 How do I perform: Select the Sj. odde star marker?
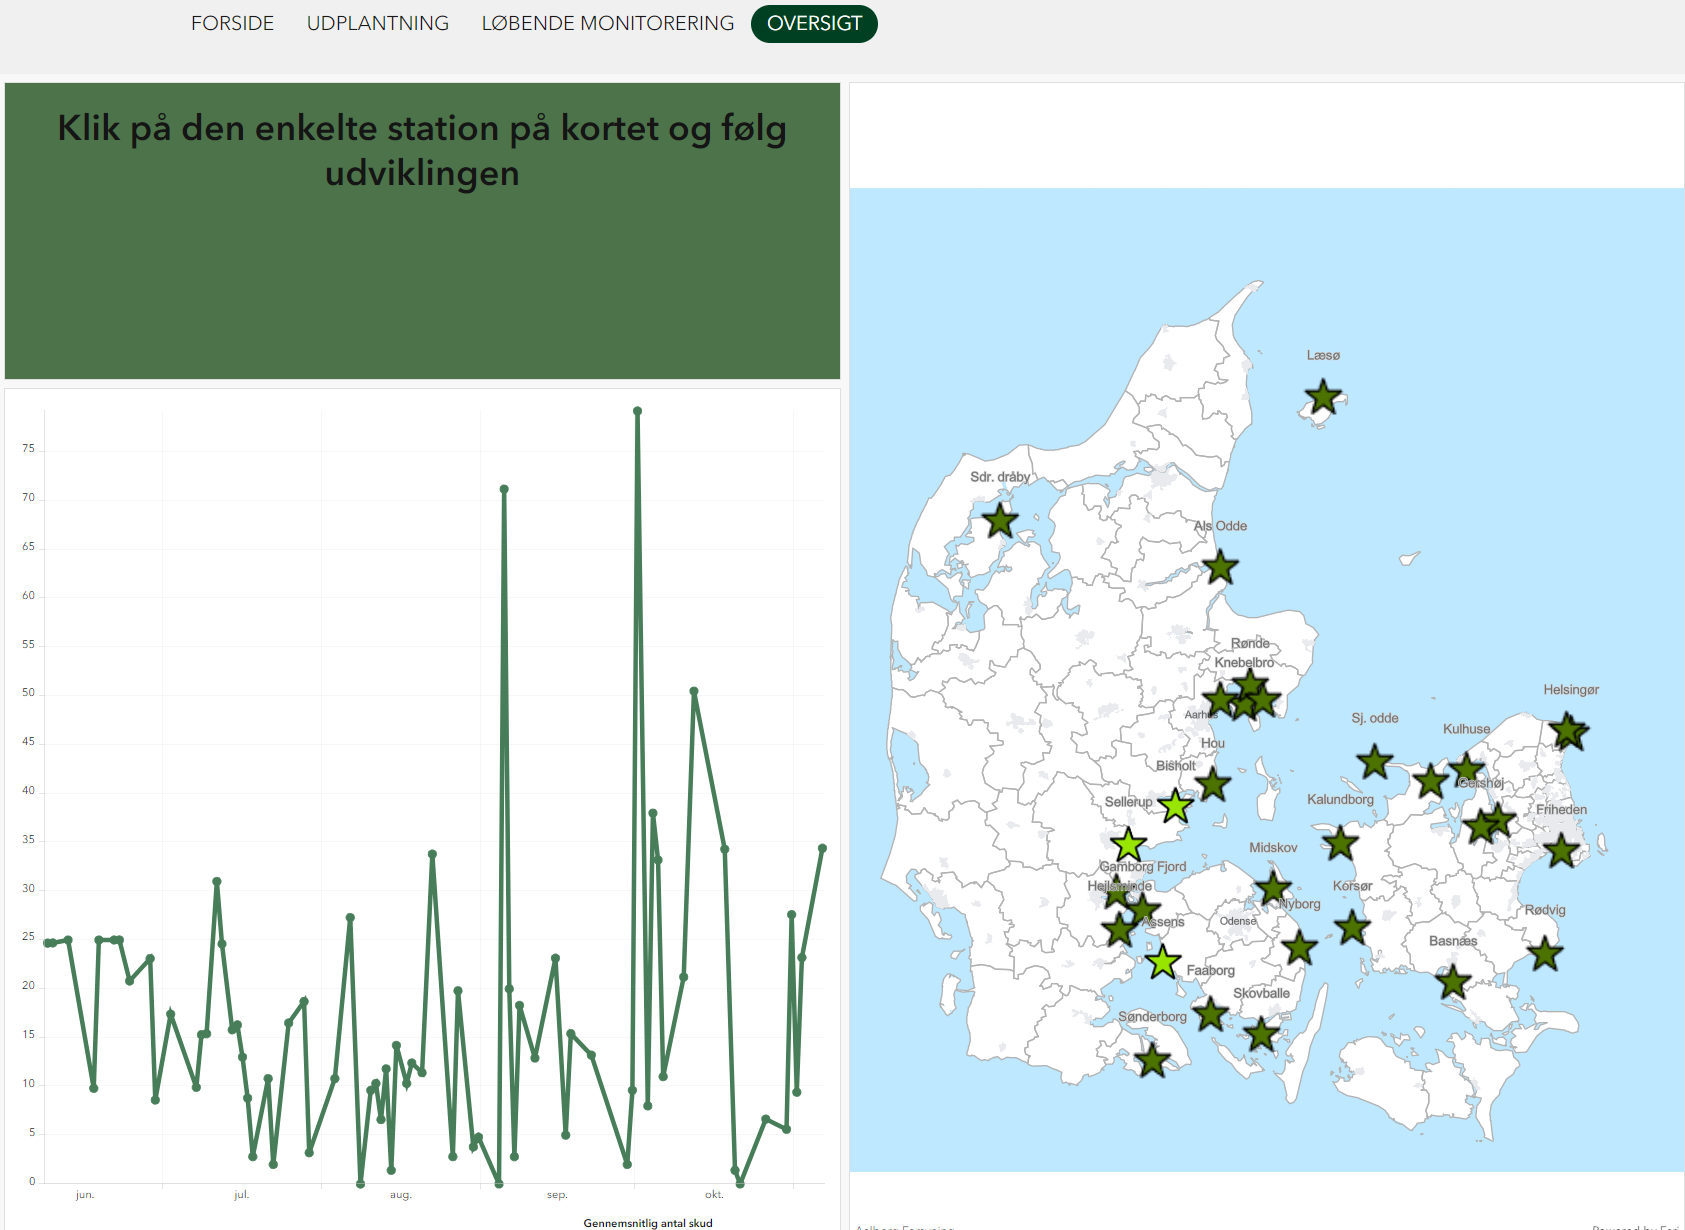tap(1375, 762)
